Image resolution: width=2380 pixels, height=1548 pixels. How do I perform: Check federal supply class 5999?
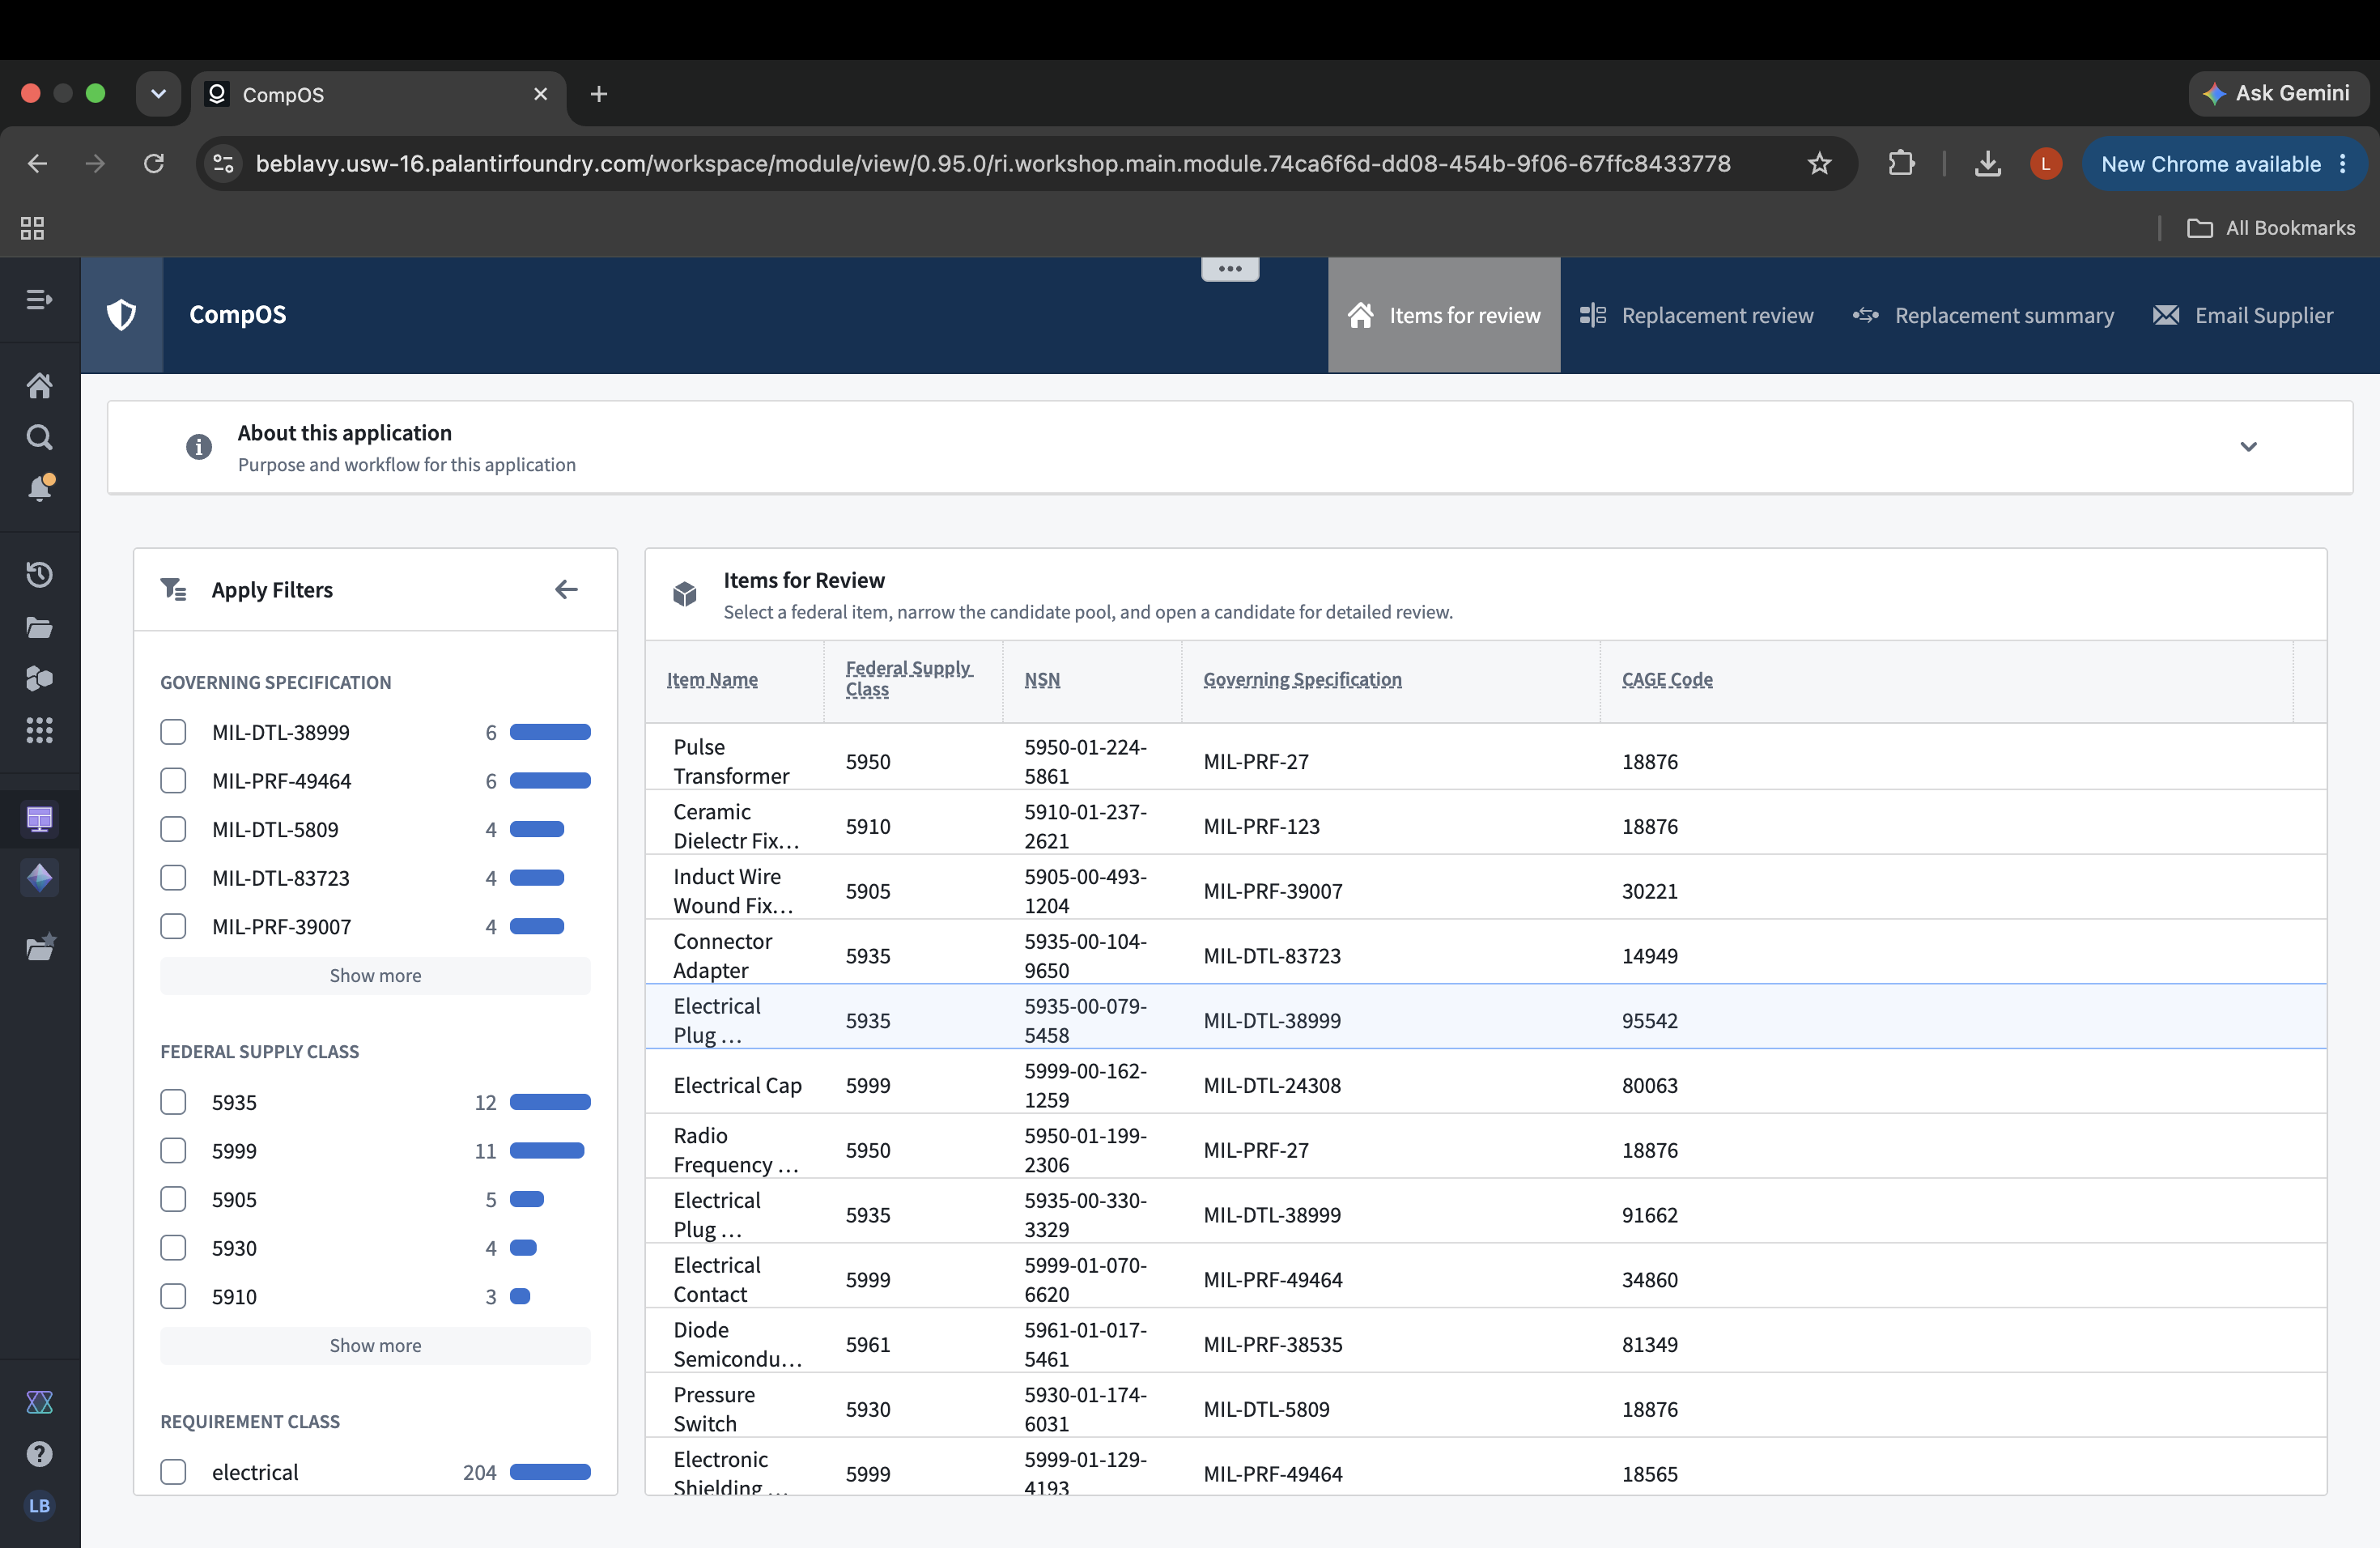point(173,1151)
